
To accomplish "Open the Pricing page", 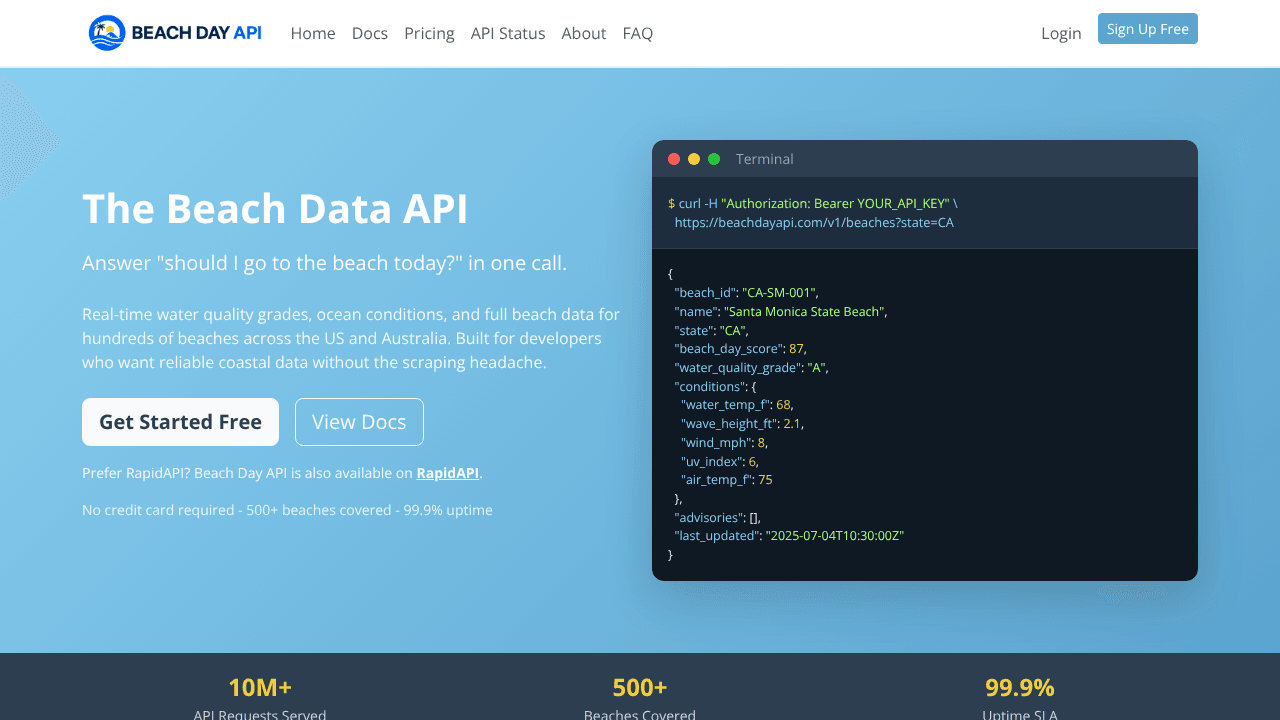I will pos(429,33).
